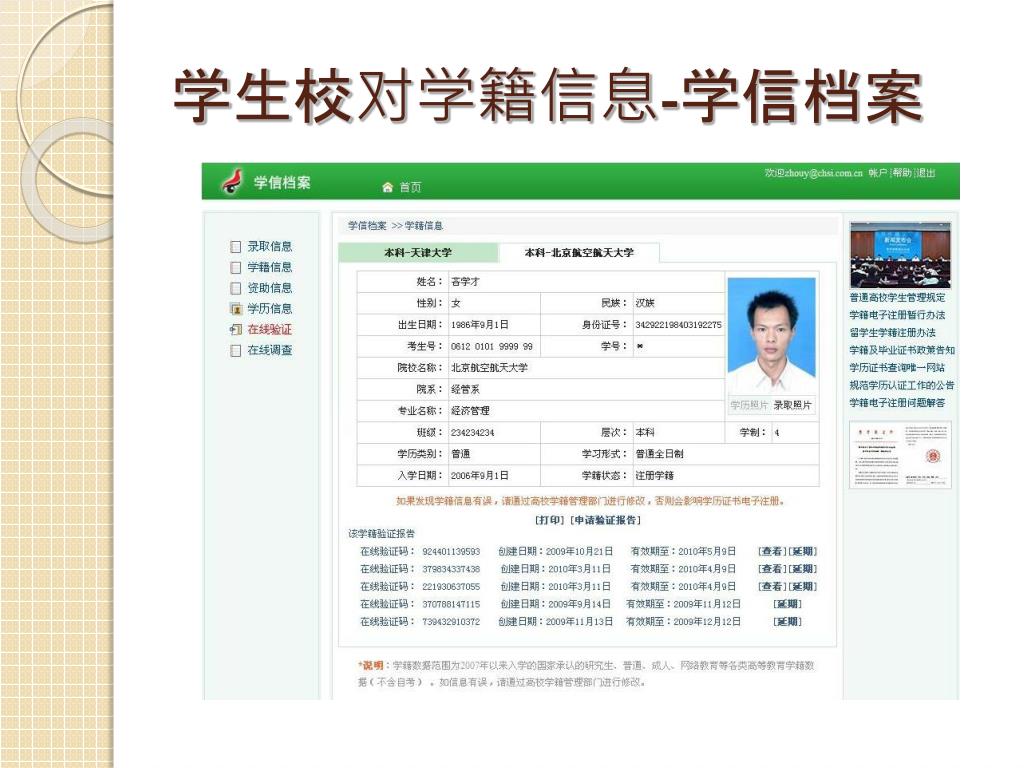Click the 学信档案 bird logo icon

232,182
